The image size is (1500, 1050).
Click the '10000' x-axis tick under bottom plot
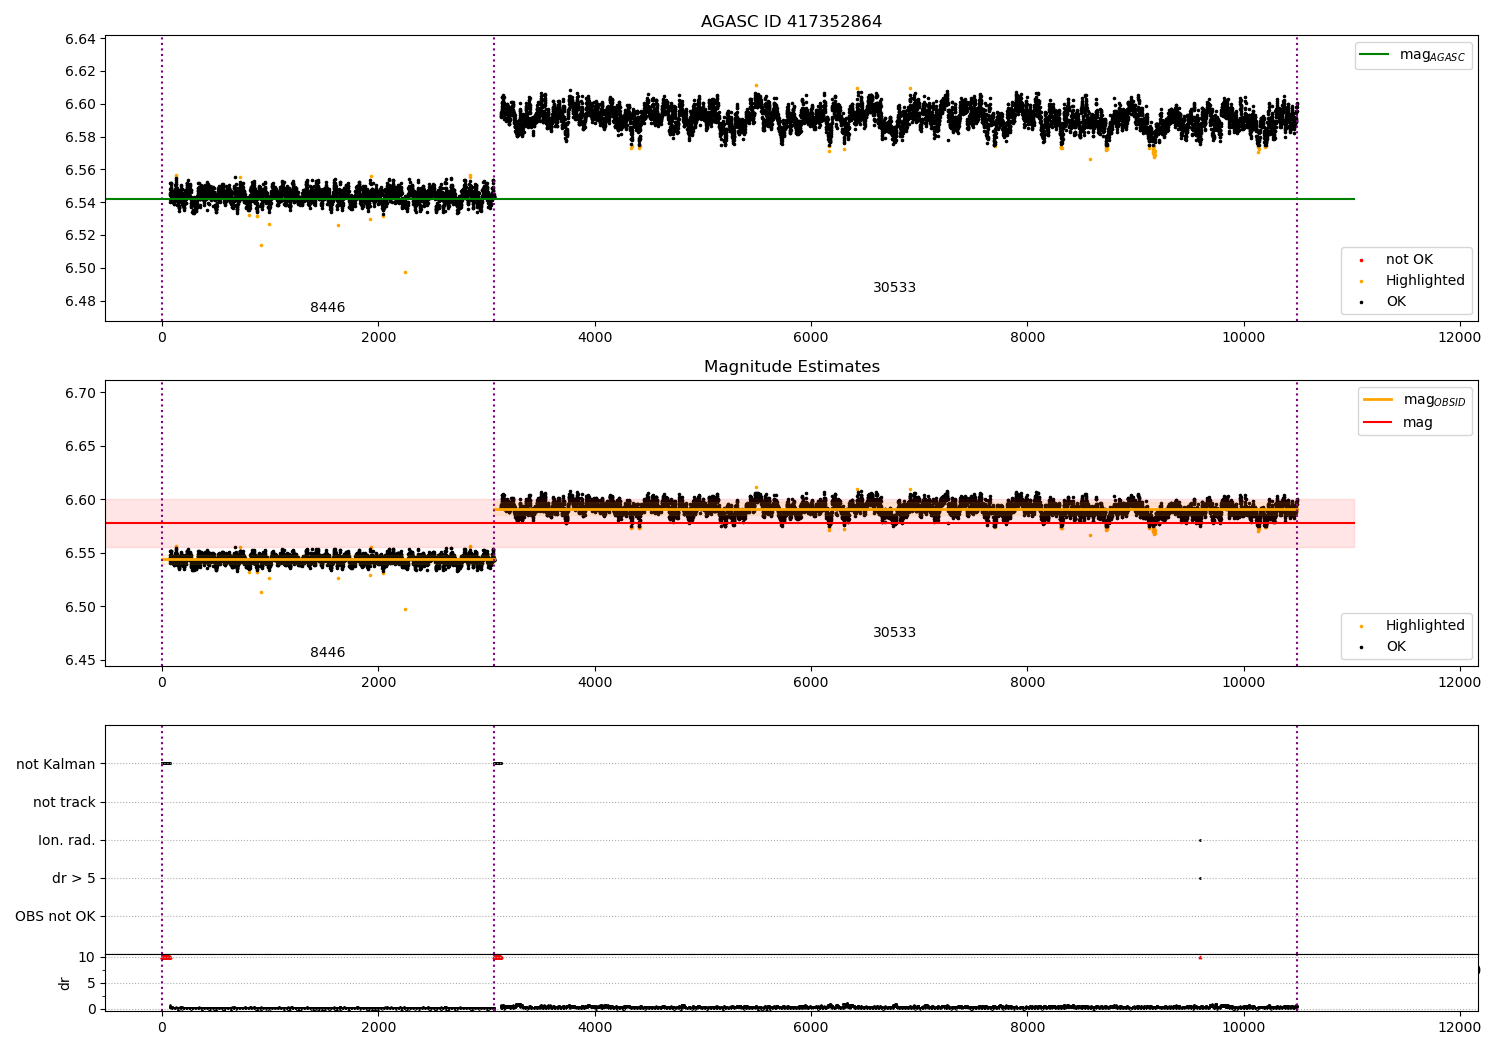pyautogui.click(x=1243, y=1027)
